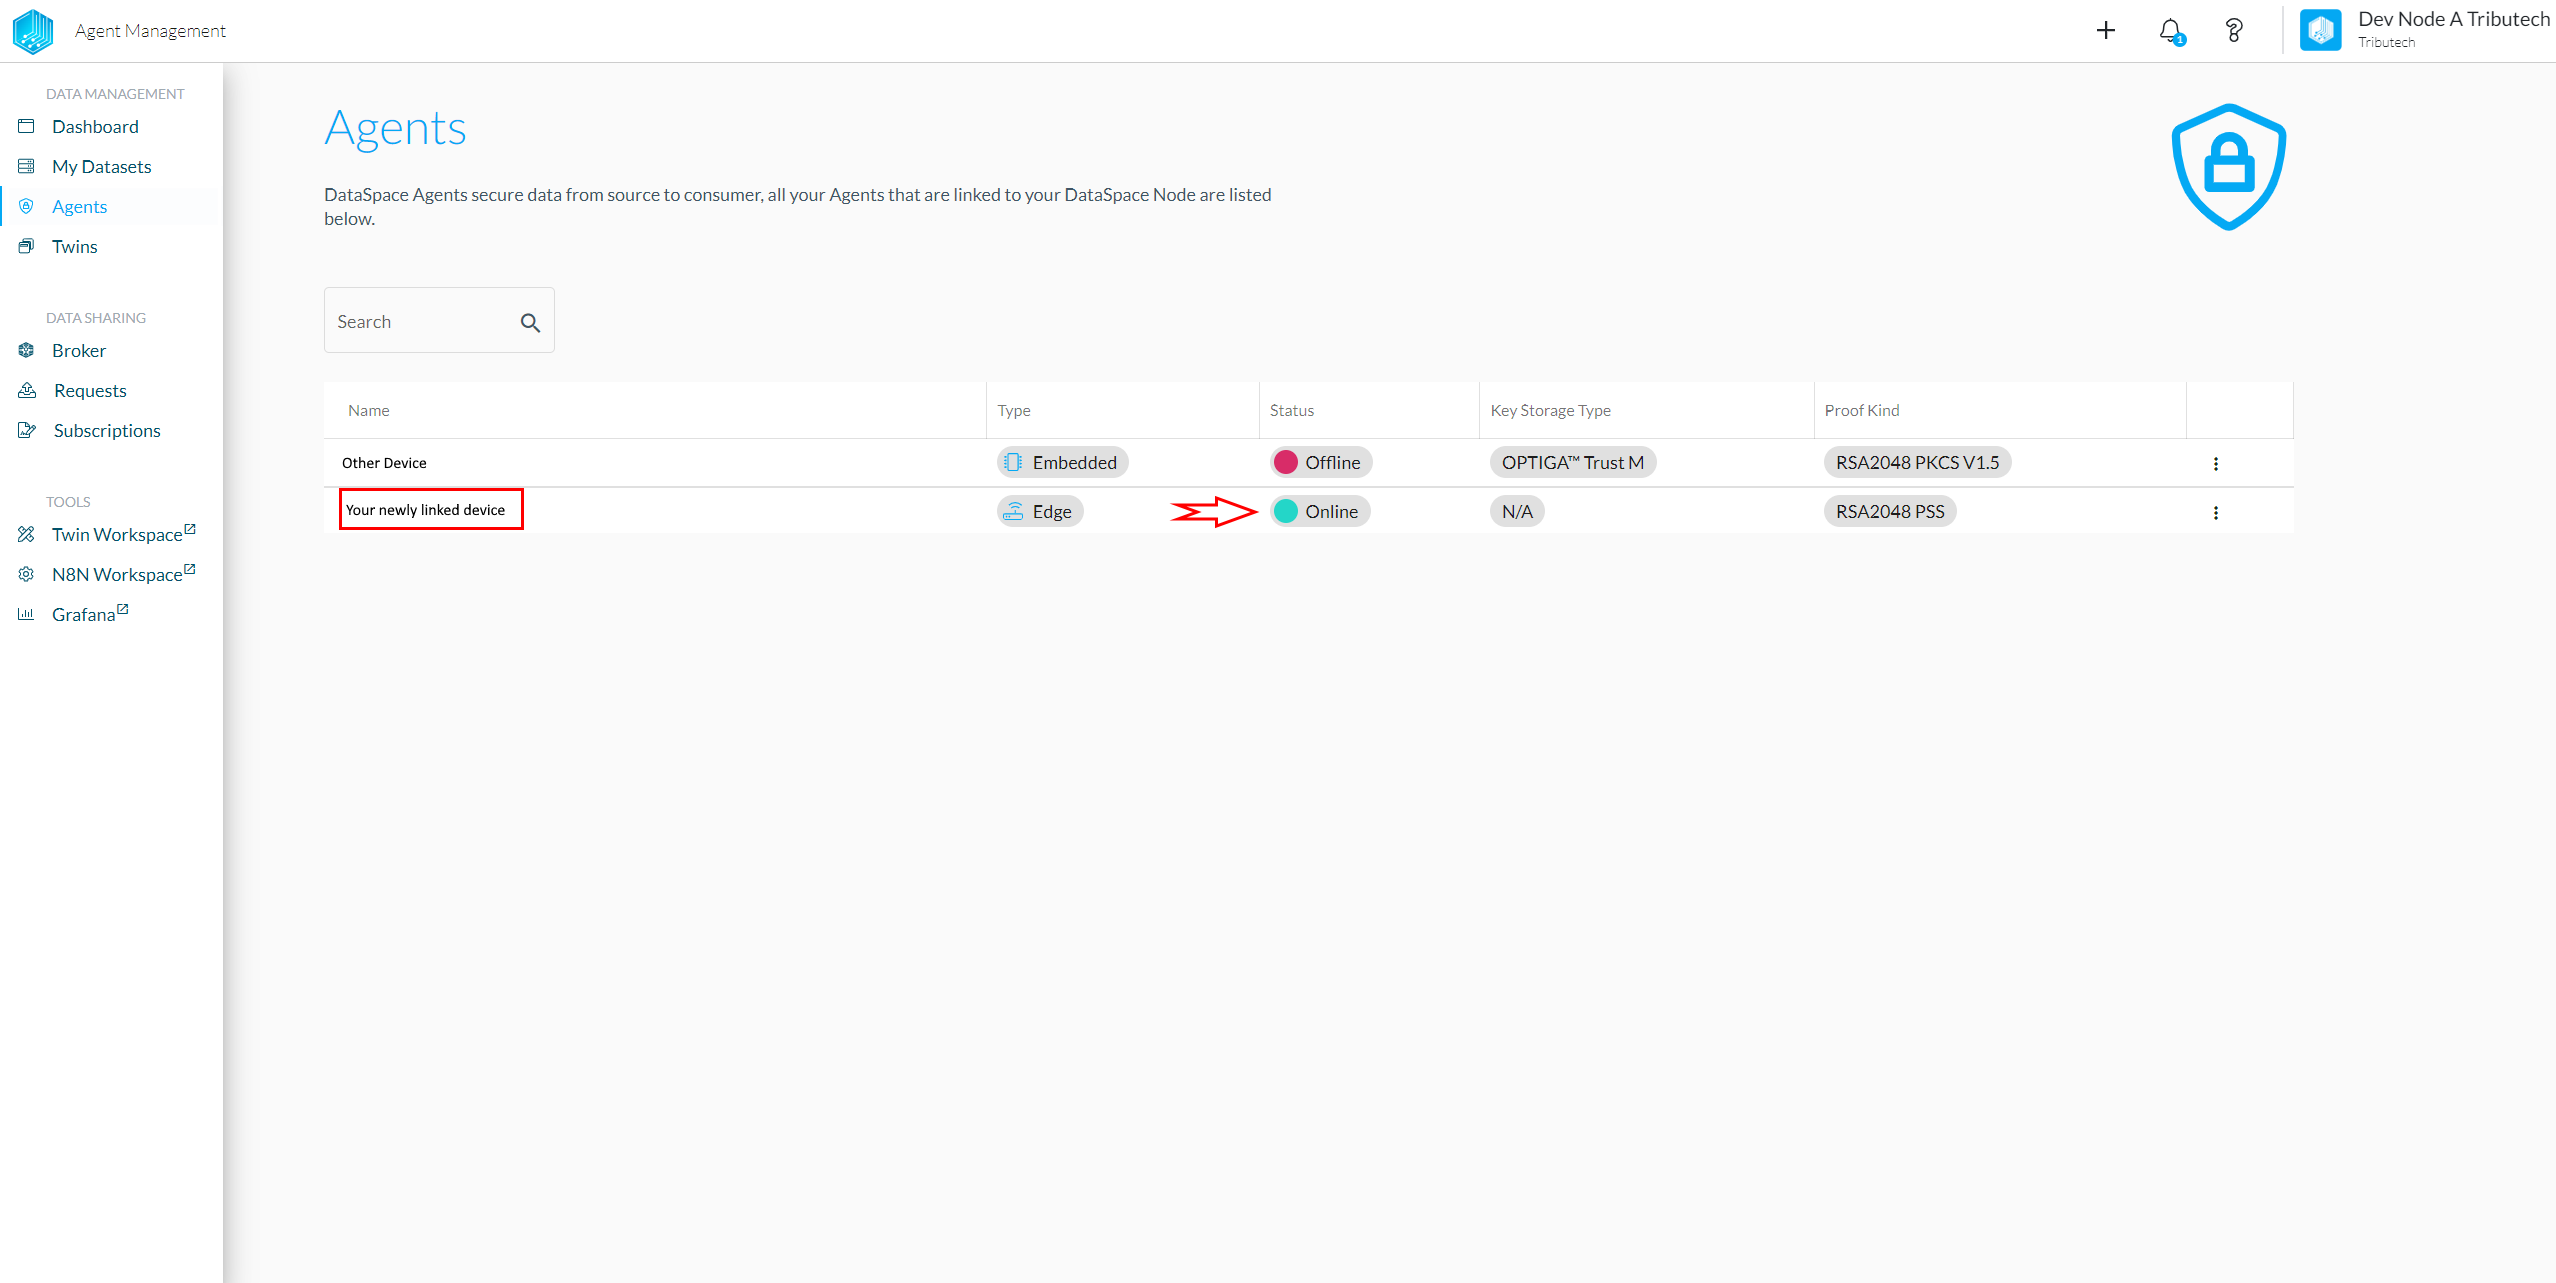Click the Edge type label
The height and width of the screenshot is (1283, 2556).
[1052, 511]
